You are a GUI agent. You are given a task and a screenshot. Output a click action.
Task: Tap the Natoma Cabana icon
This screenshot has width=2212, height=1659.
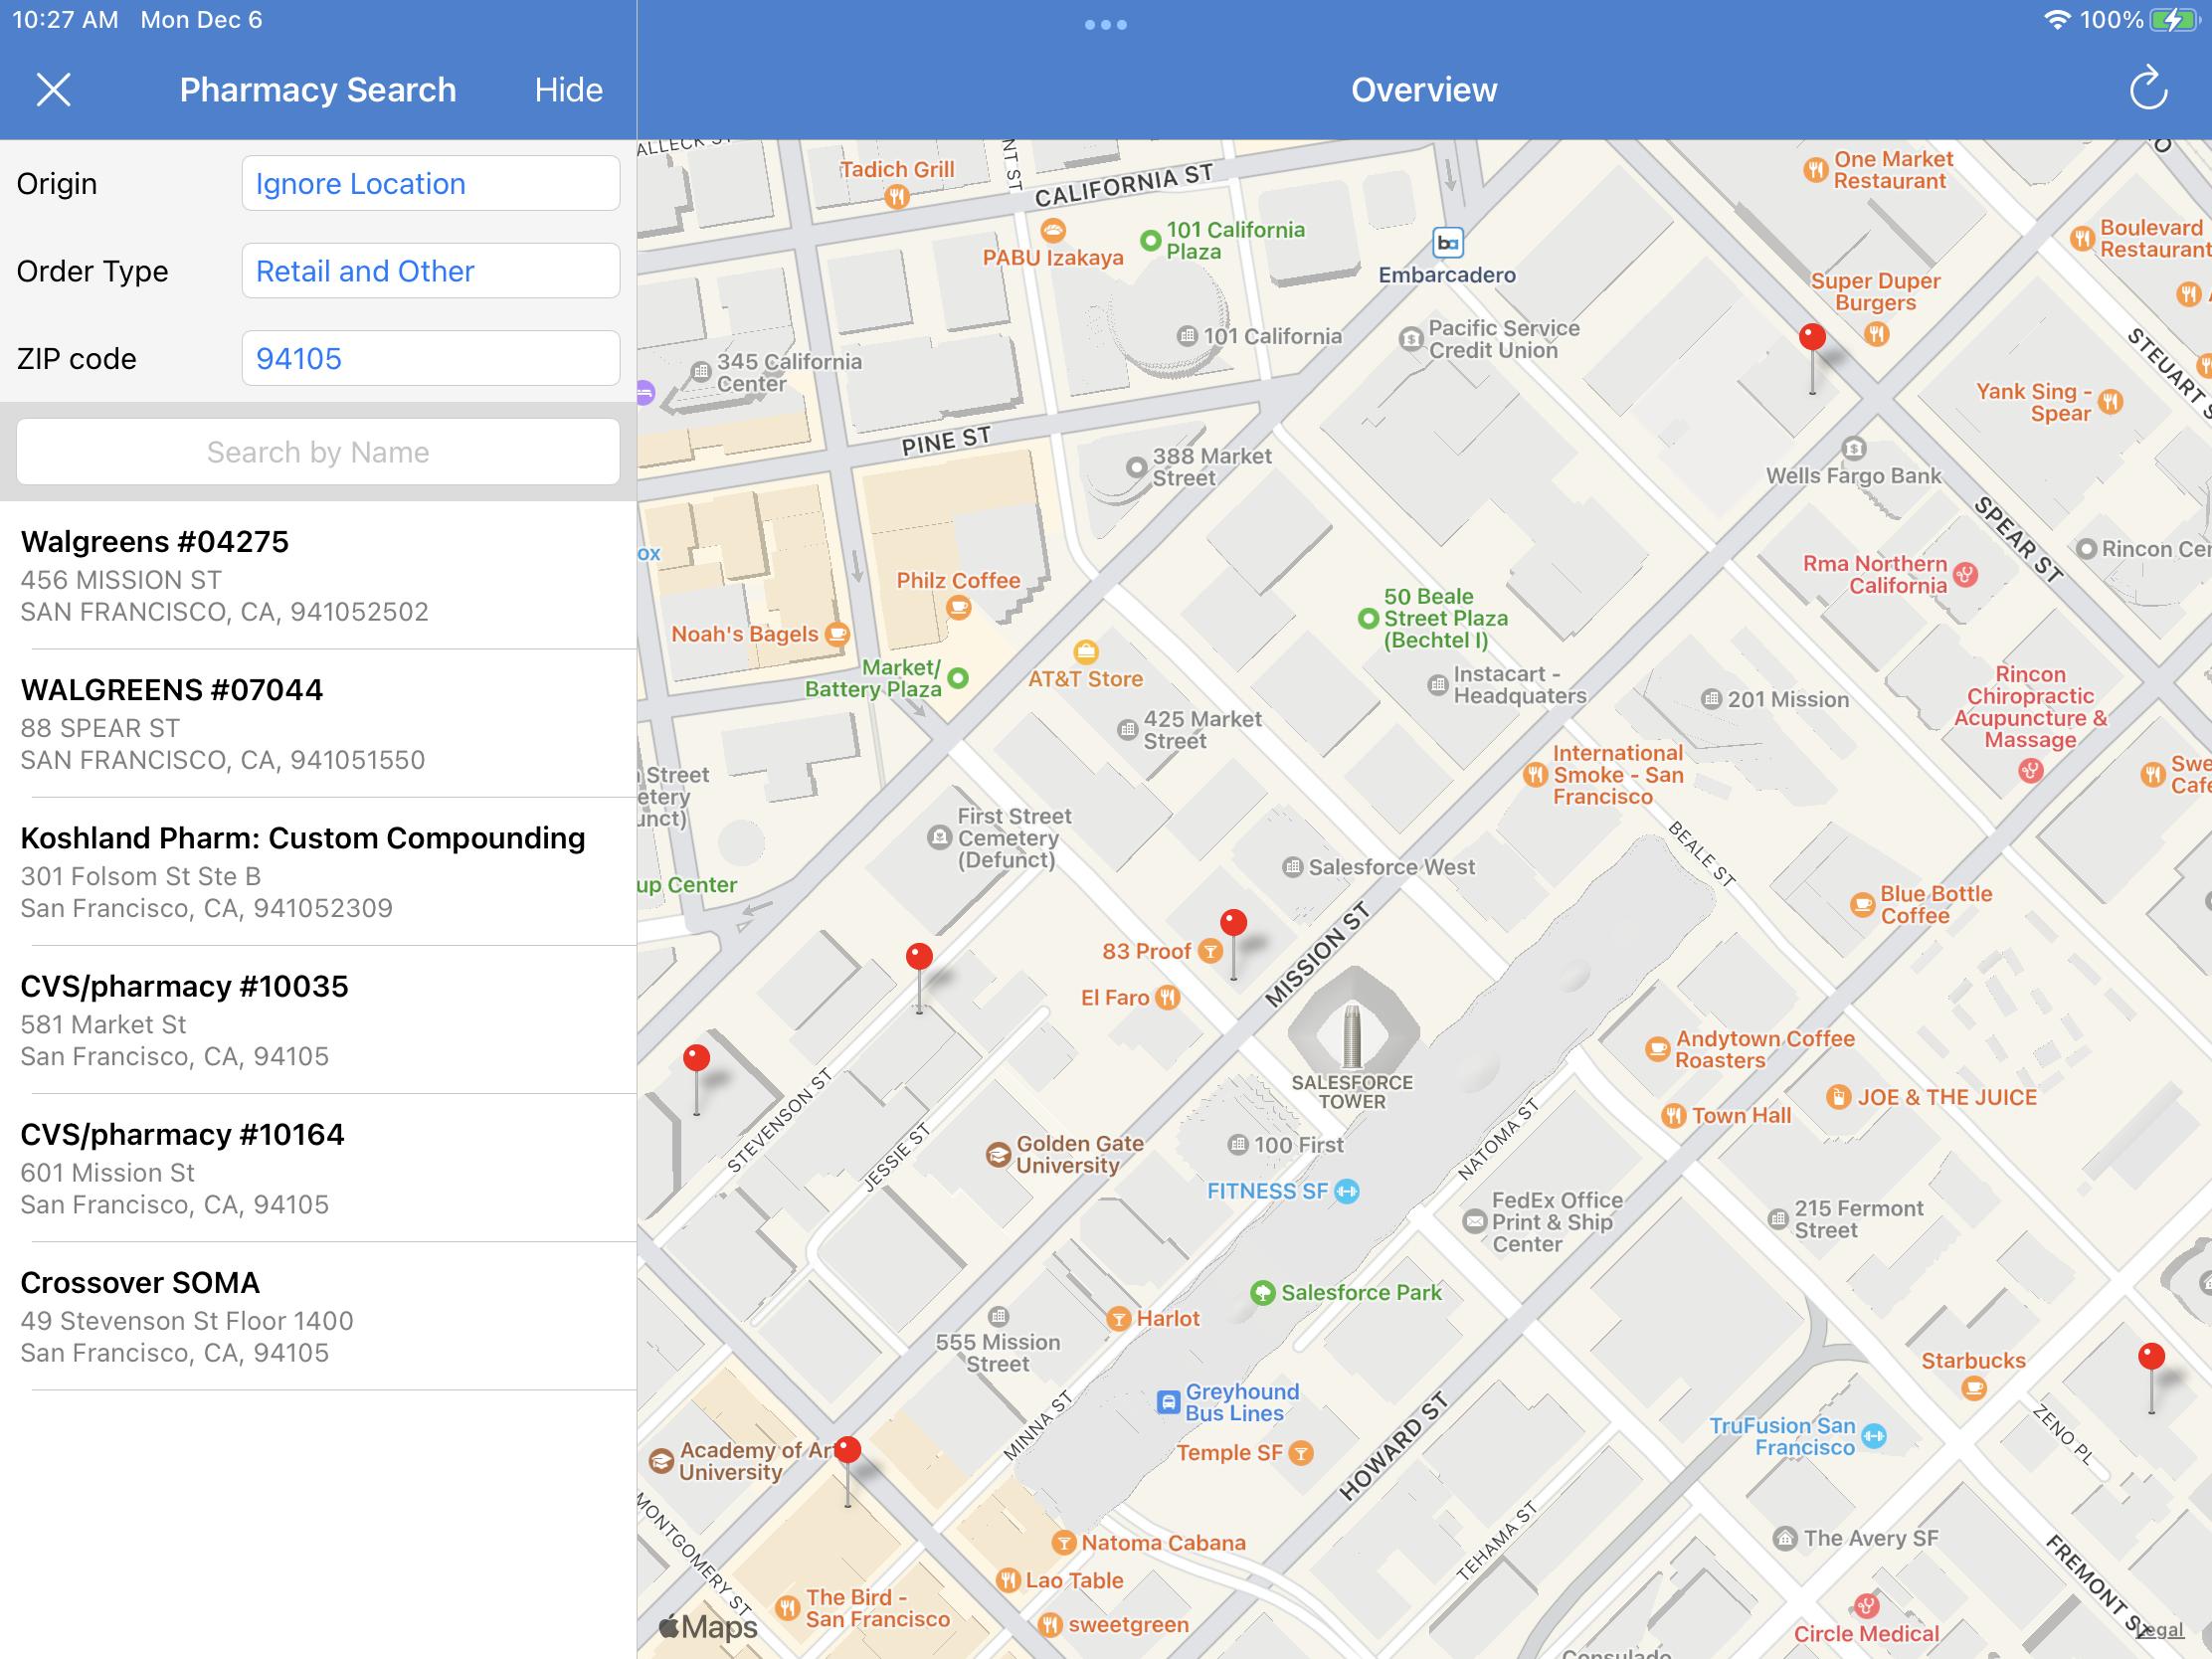(1064, 1543)
